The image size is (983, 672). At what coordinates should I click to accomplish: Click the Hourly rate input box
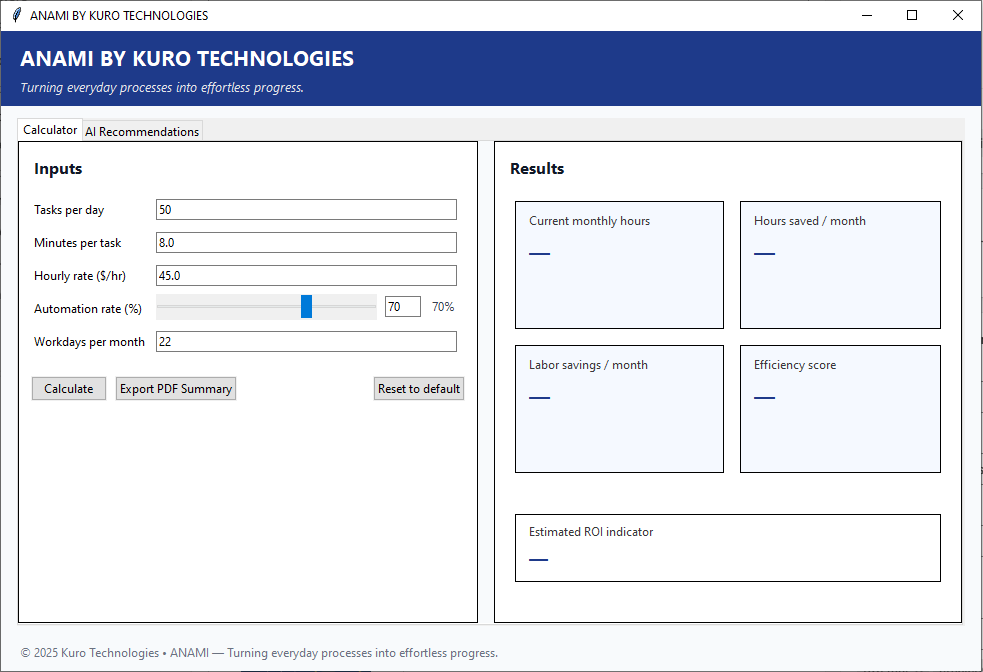pos(306,275)
